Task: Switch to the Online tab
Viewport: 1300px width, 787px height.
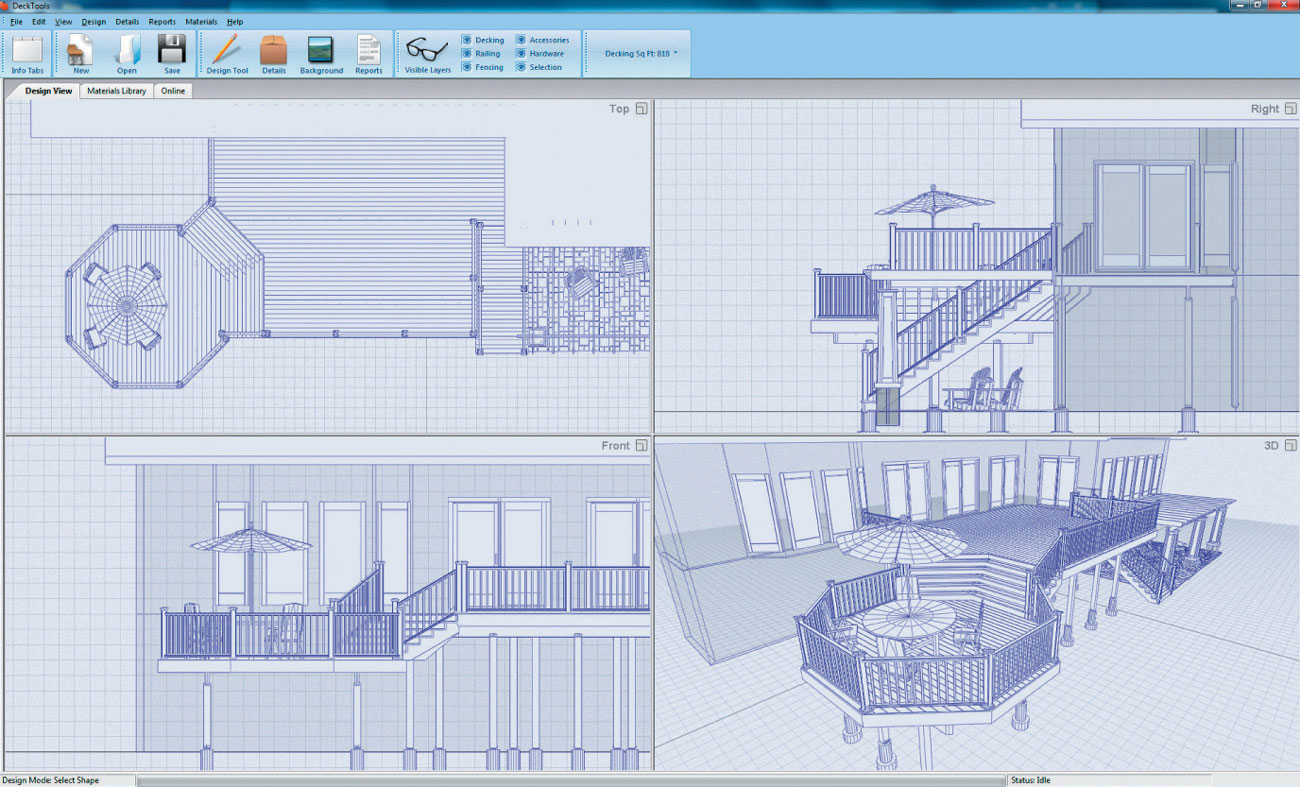Action: click(173, 90)
